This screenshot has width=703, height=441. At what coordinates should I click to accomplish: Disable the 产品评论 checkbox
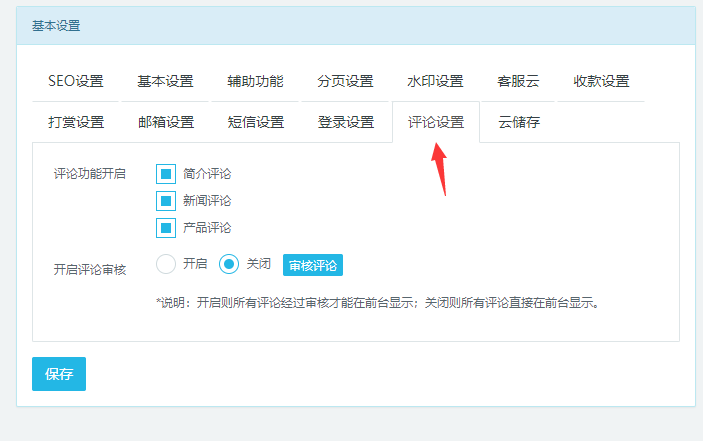tap(166, 228)
